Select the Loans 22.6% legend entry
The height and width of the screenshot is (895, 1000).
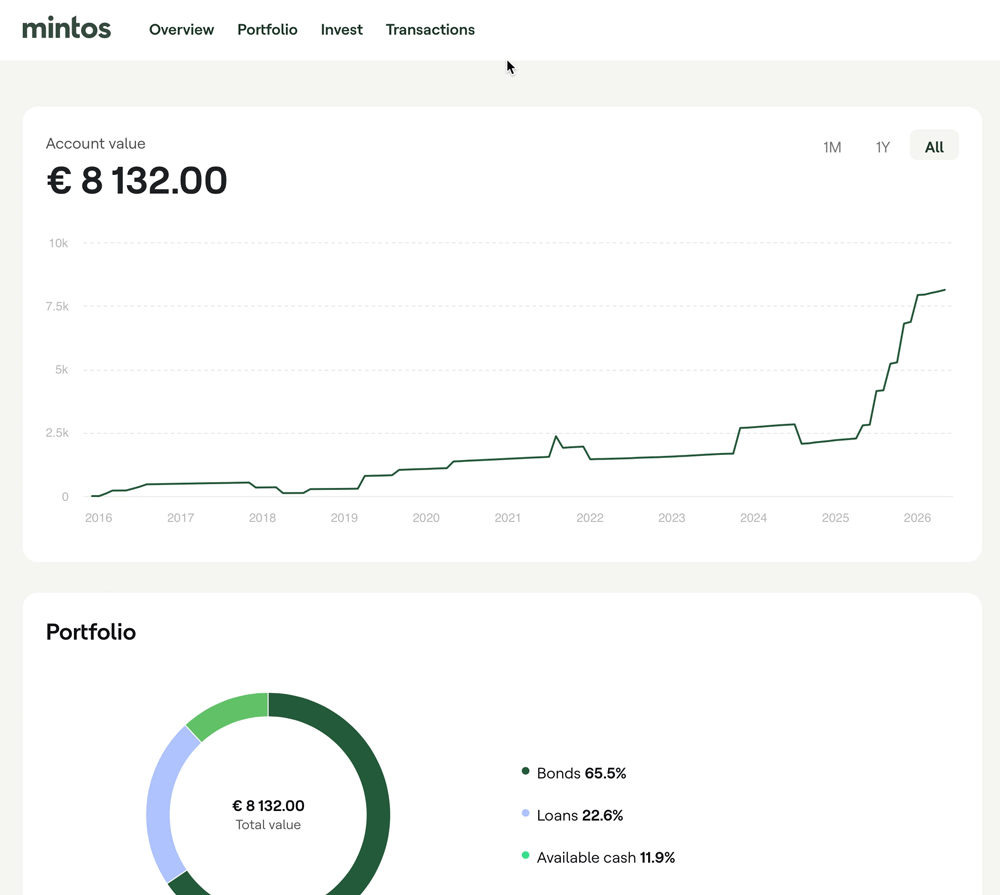[572, 815]
